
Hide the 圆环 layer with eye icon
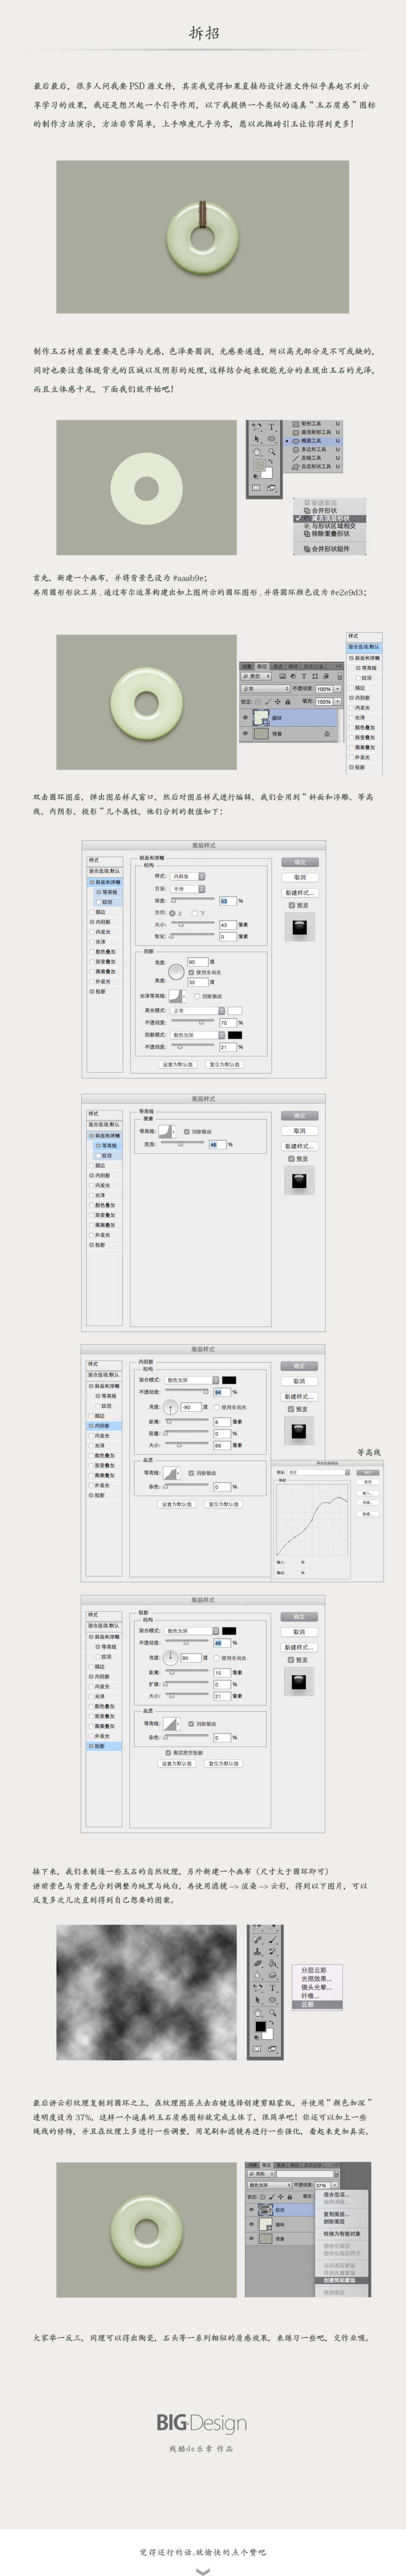click(x=246, y=718)
